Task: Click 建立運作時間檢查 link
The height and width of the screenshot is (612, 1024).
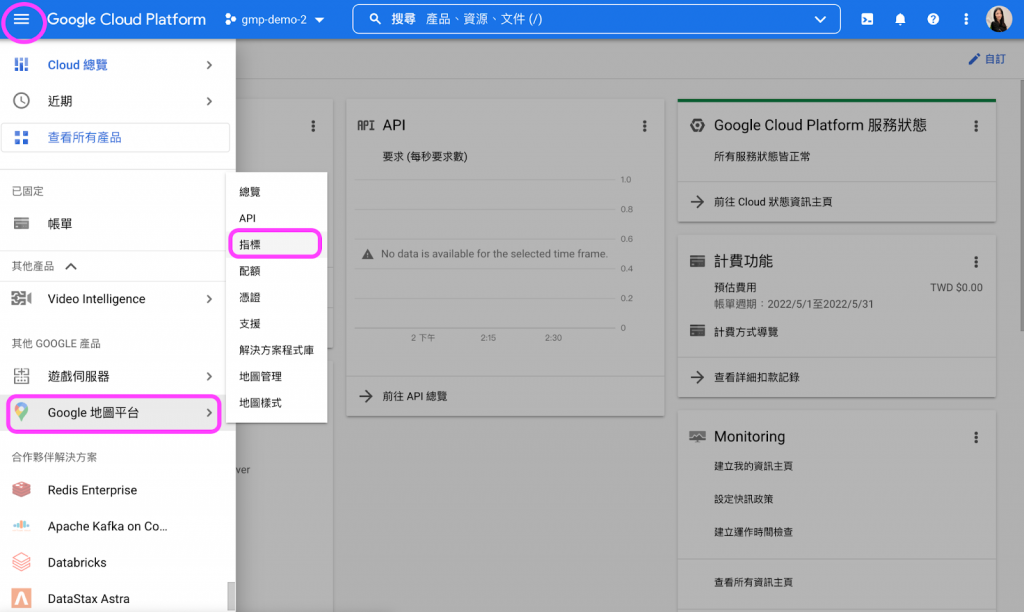Action: [753, 532]
